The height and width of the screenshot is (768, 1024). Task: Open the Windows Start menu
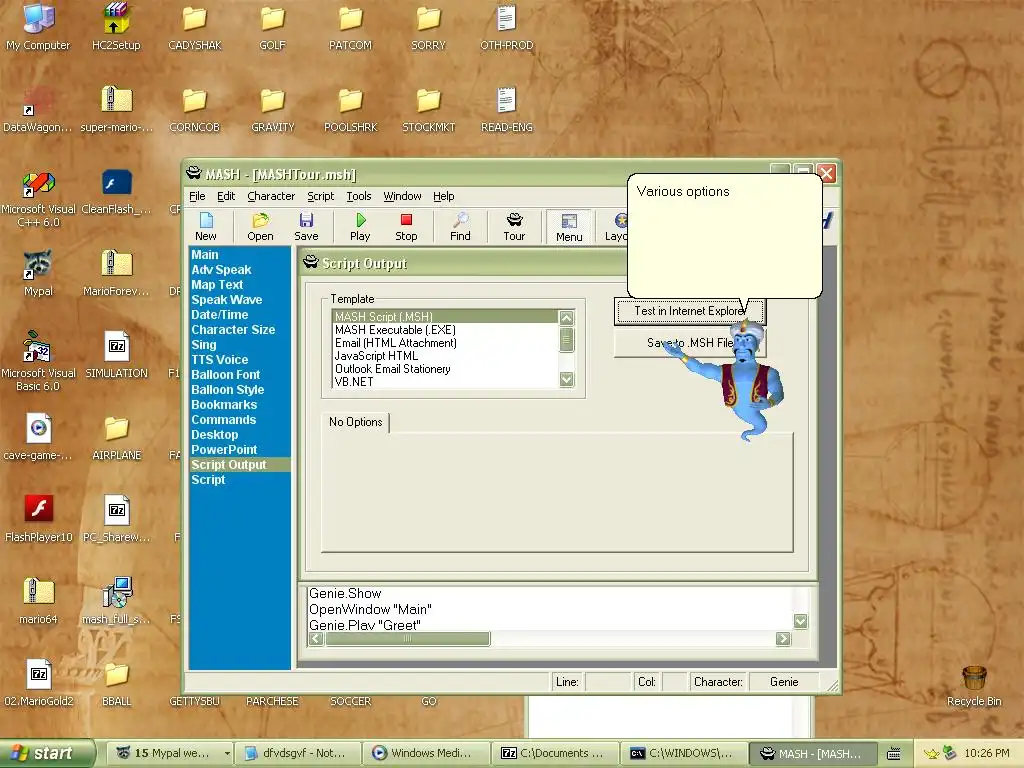click(46, 753)
